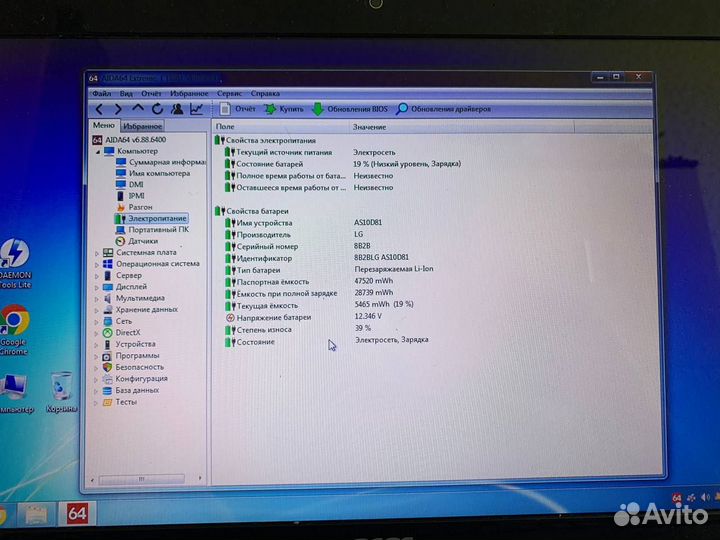720x540 pixels.
Task: Select the Производитель LG row
Action: (294, 235)
